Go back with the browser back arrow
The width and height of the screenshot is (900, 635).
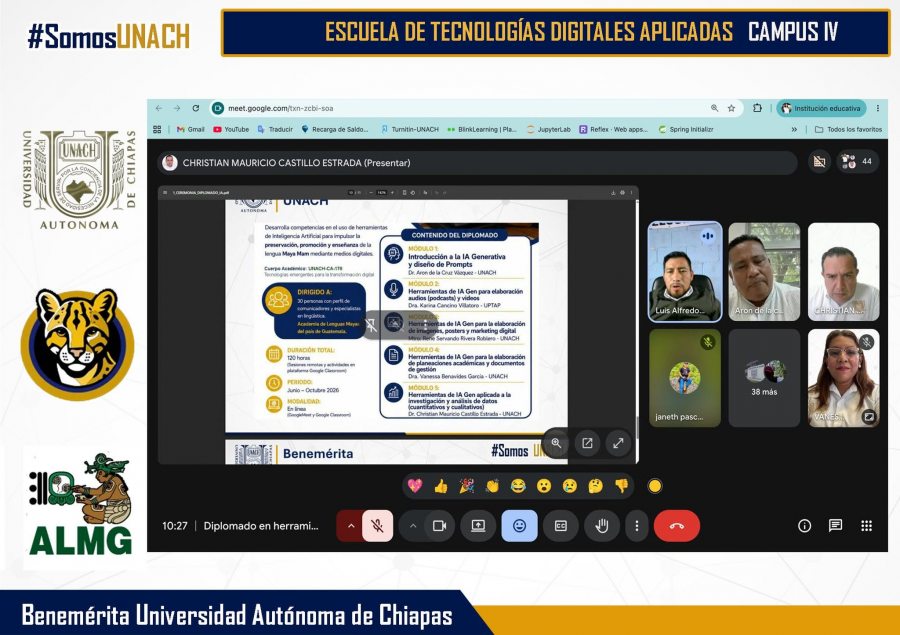(x=159, y=108)
